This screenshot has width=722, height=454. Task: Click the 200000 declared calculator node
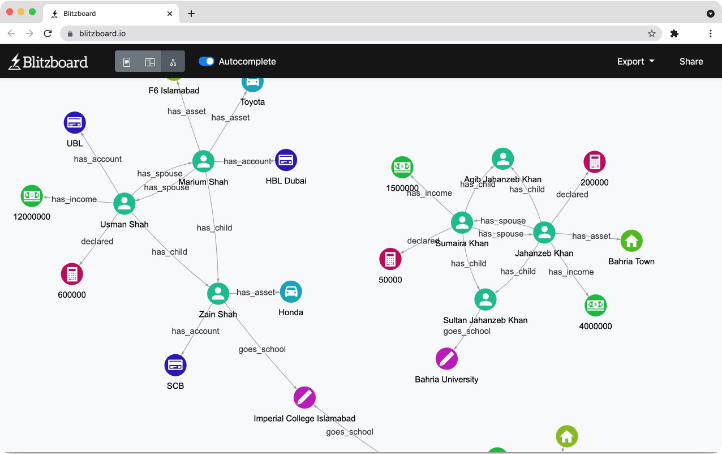594,162
